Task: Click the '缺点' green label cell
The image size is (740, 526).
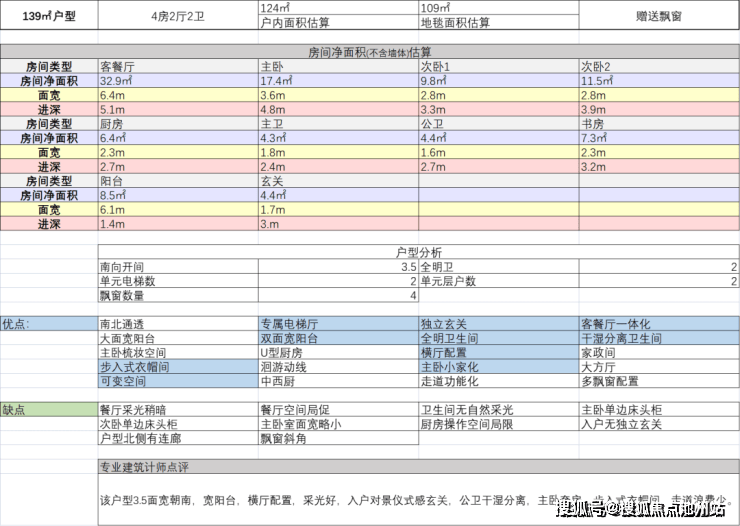Action: pos(49,409)
